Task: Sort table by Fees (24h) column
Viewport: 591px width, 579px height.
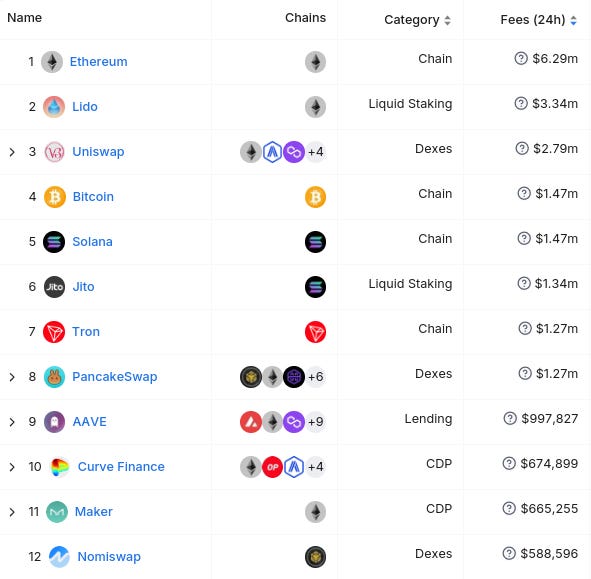Action: pos(539,20)
